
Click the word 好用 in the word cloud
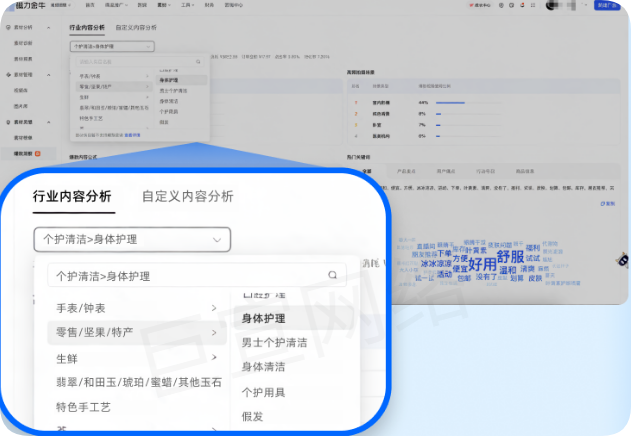[482, 264]
